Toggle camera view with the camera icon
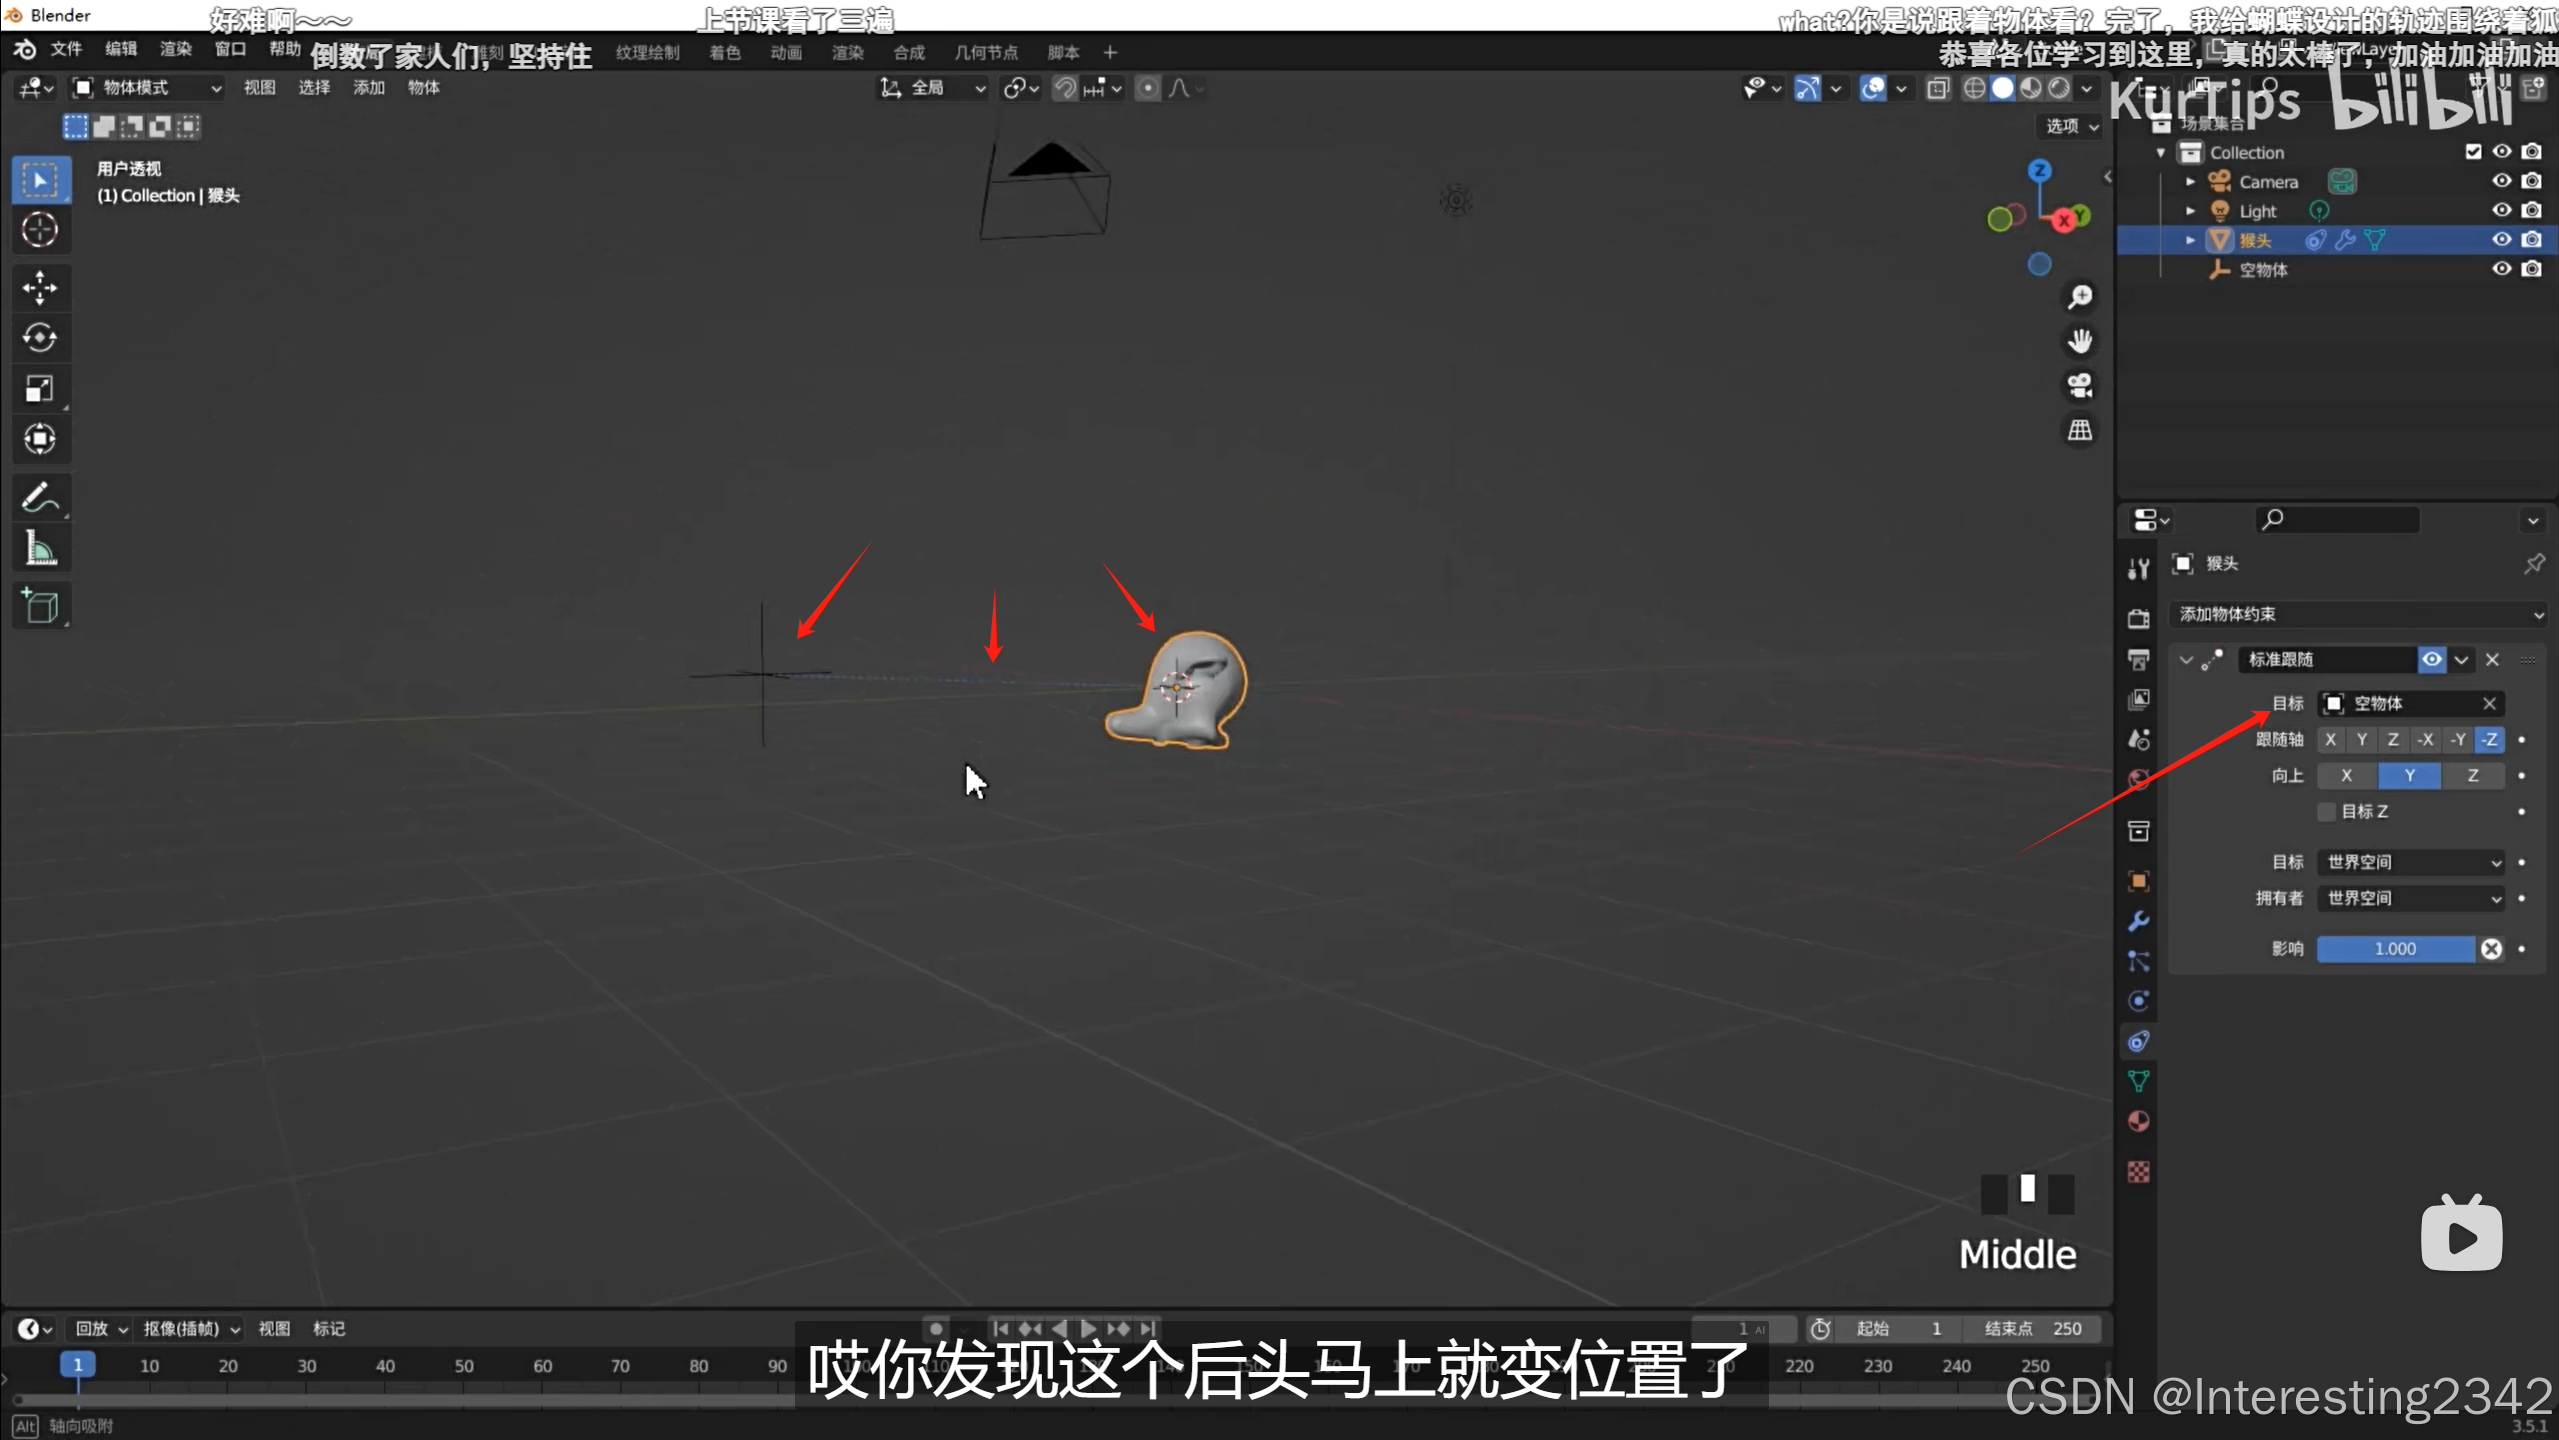 [x=2080, y=386]
